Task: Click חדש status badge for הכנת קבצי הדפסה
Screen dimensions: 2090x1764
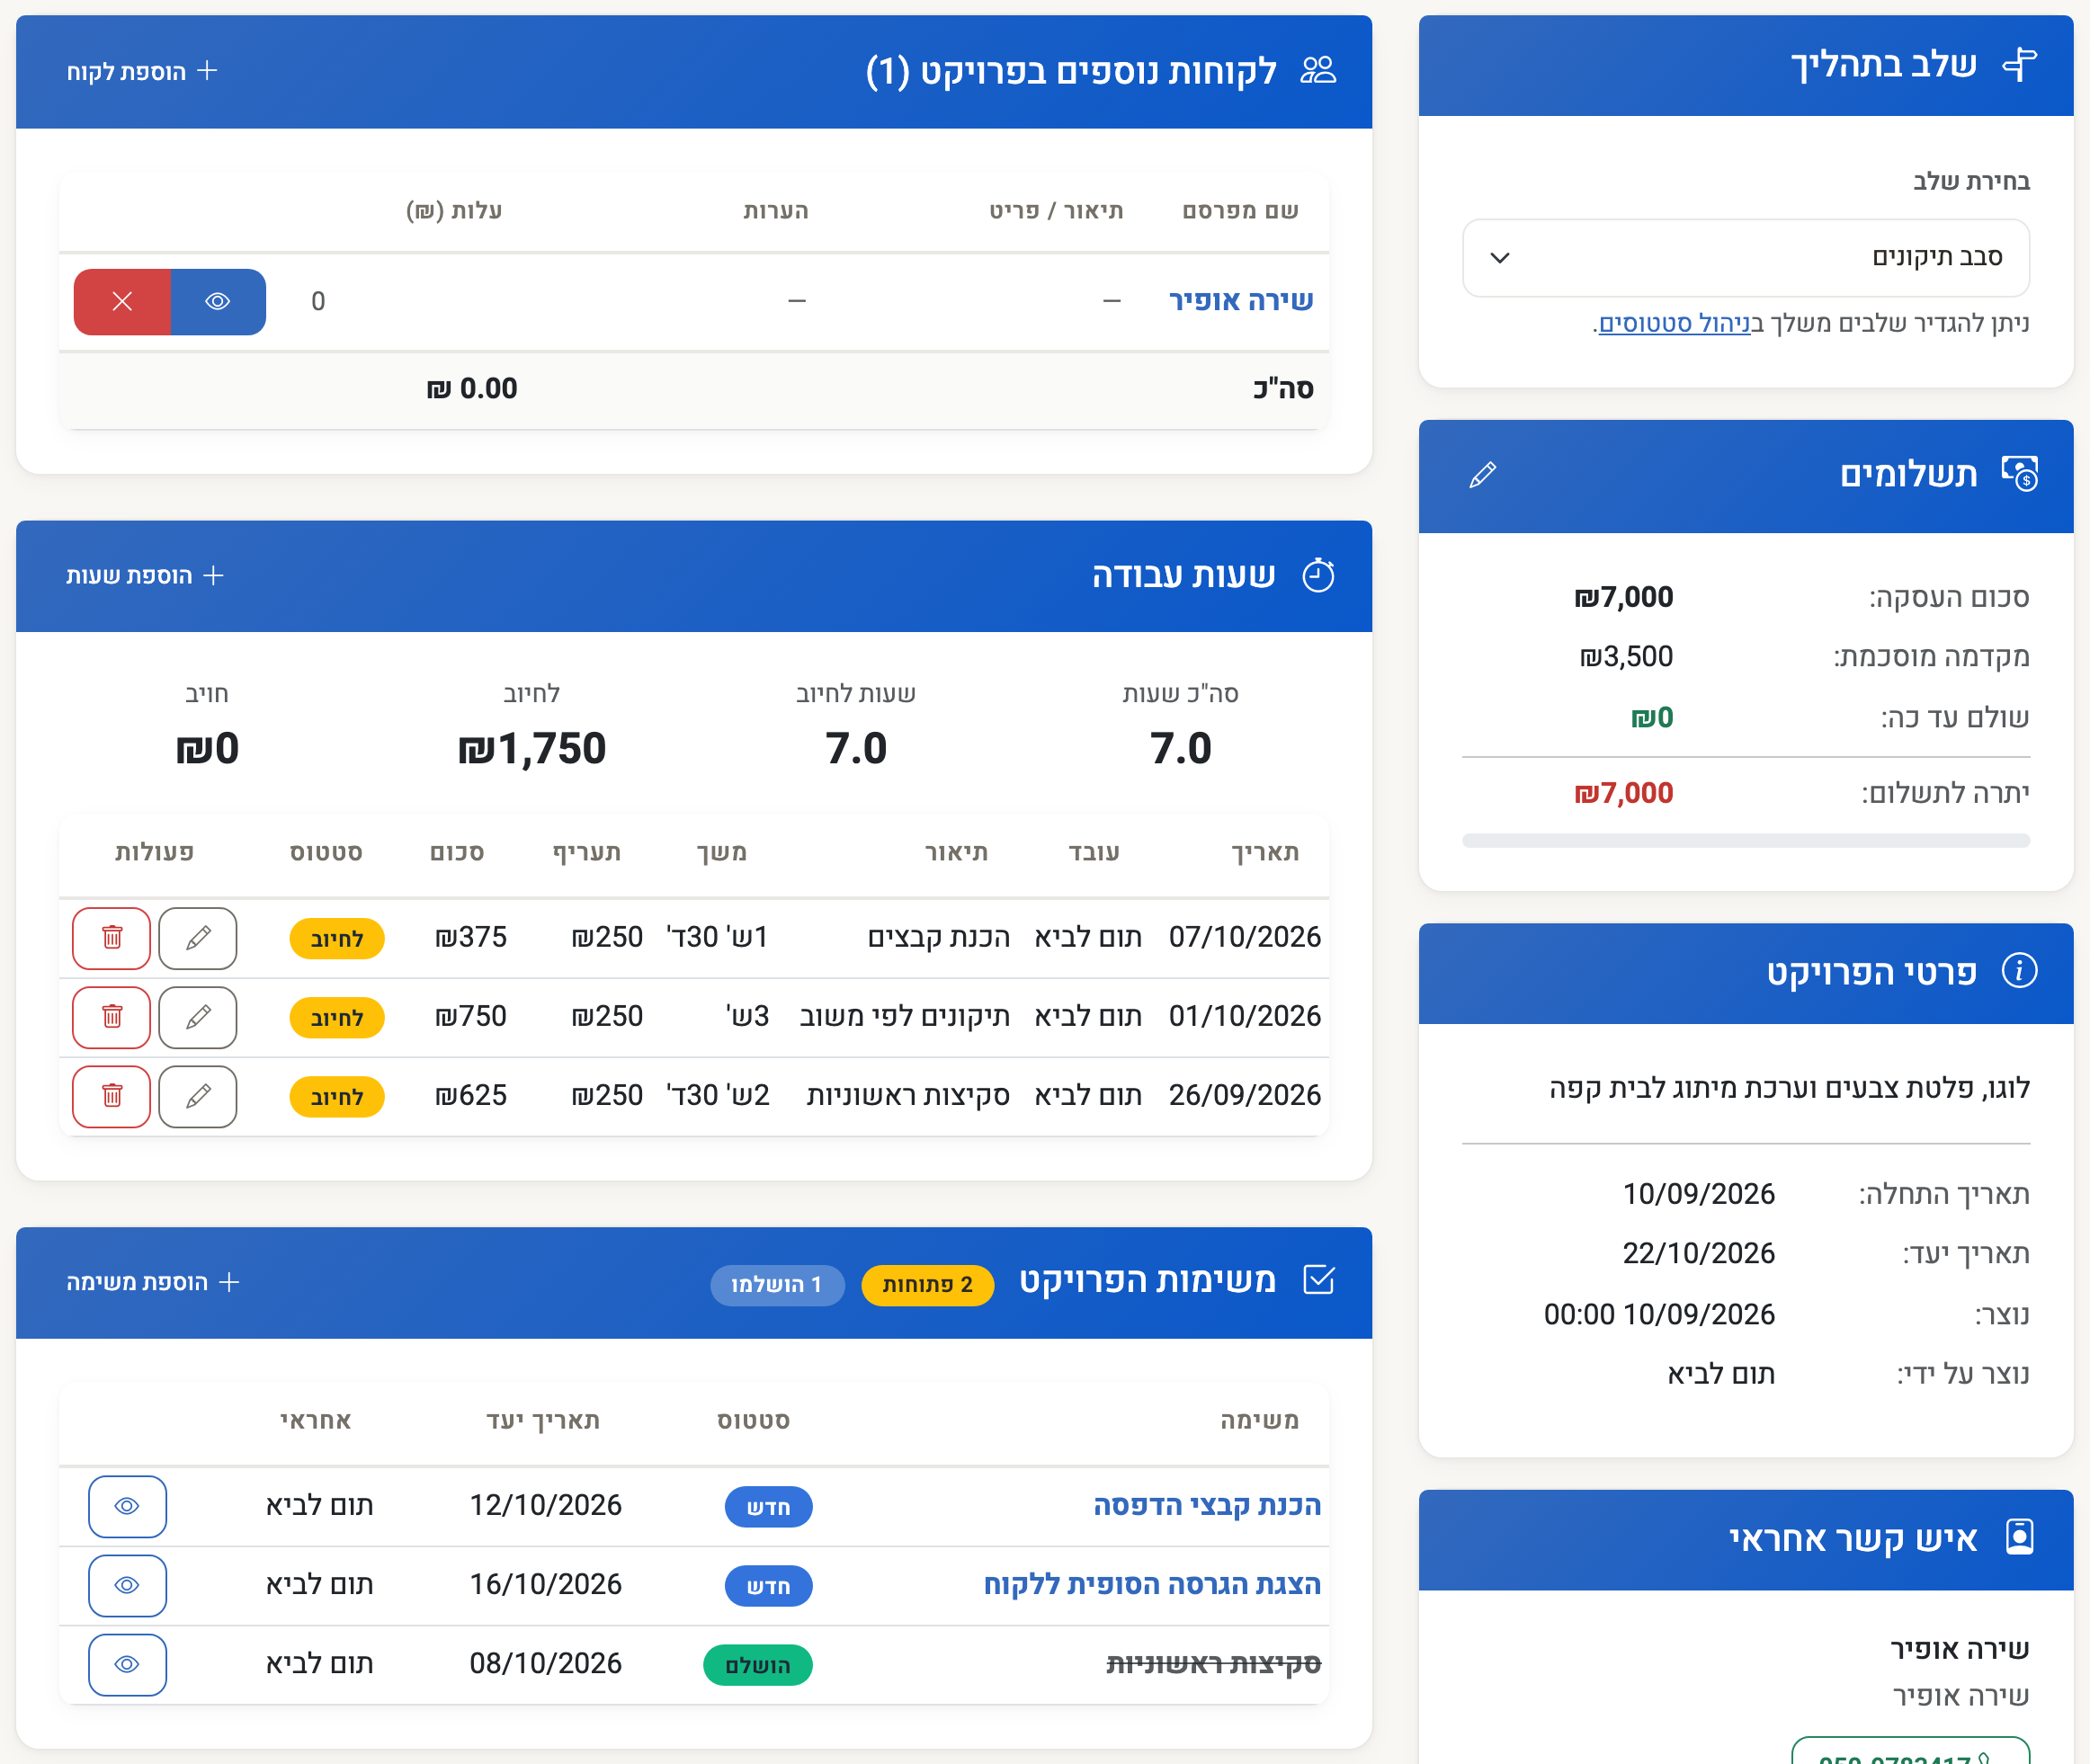Action: click(768, 1507)
